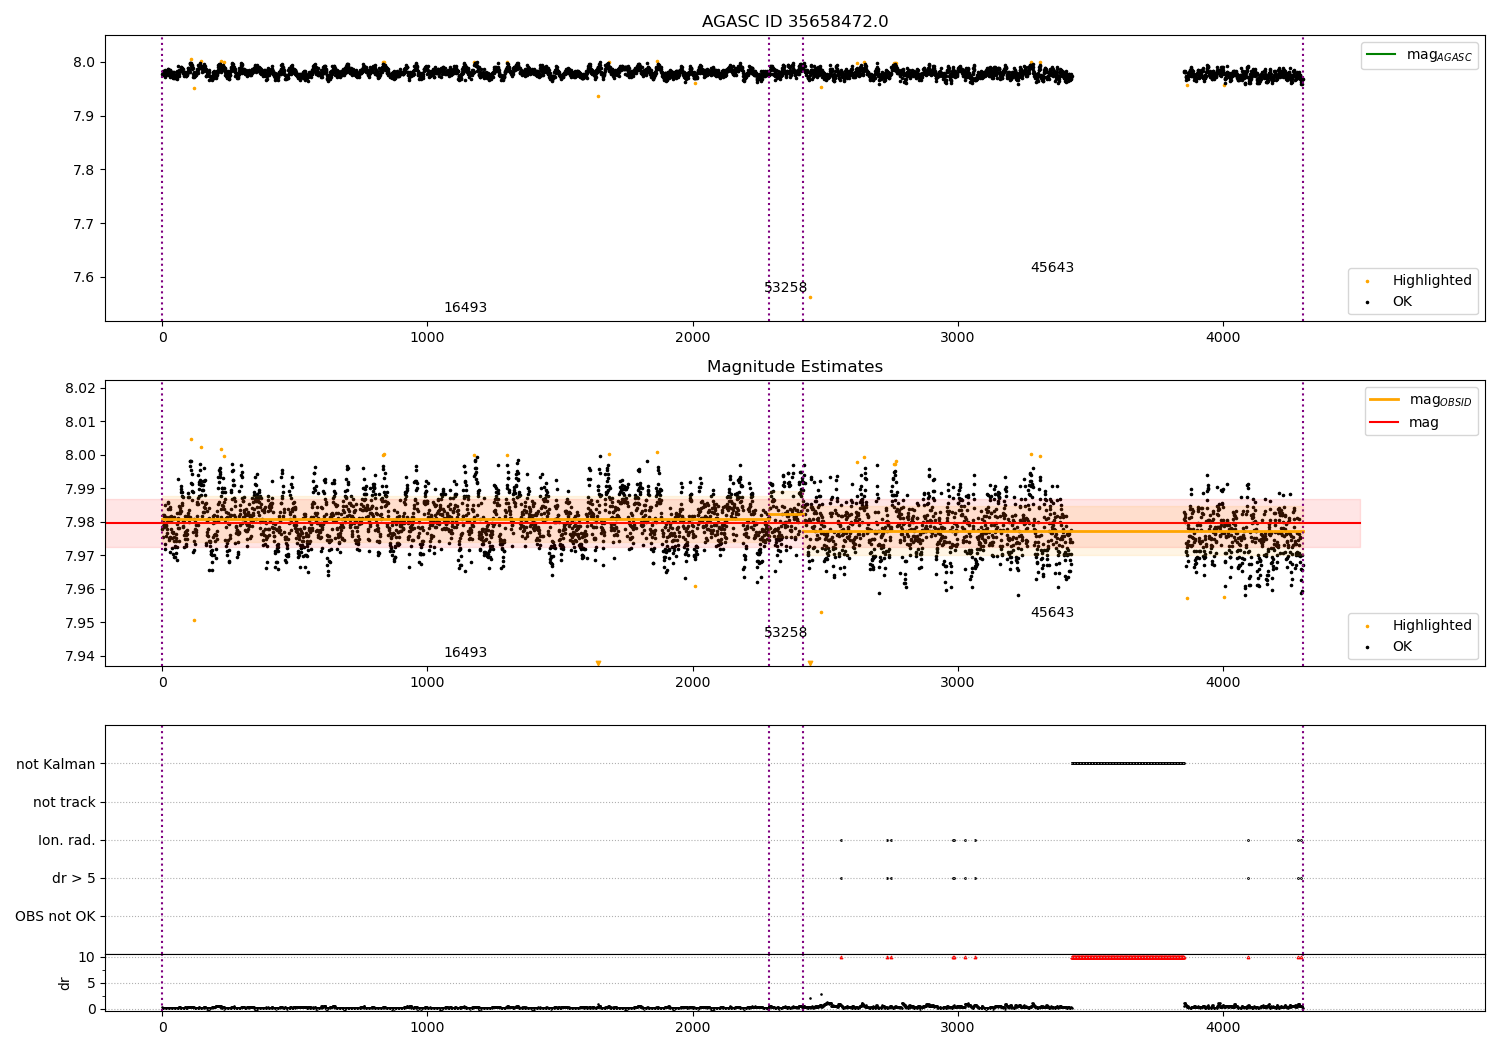1500x1050 pixels.
Task: Click the row of 'not Kalman' flag markers
Action: click(x=1128, y=763)
